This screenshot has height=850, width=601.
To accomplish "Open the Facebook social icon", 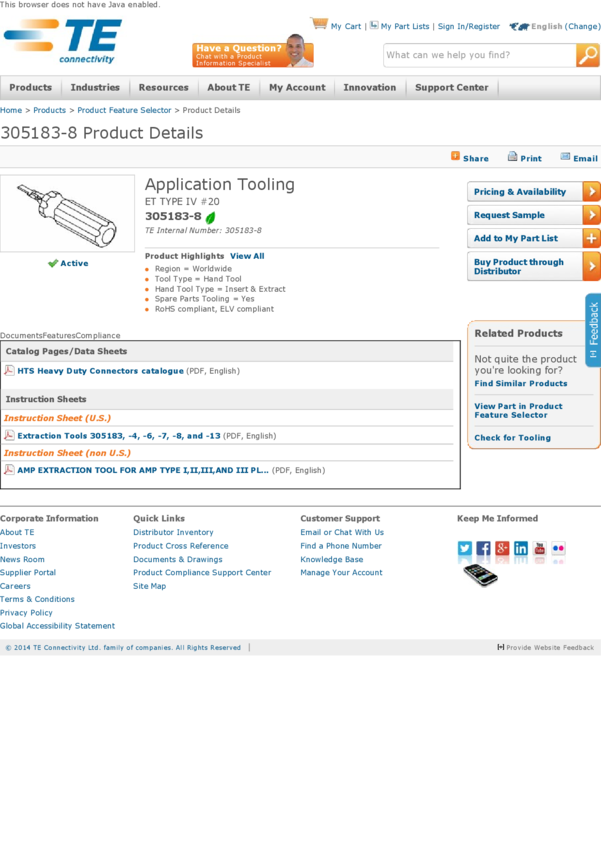I will point(484,548).
